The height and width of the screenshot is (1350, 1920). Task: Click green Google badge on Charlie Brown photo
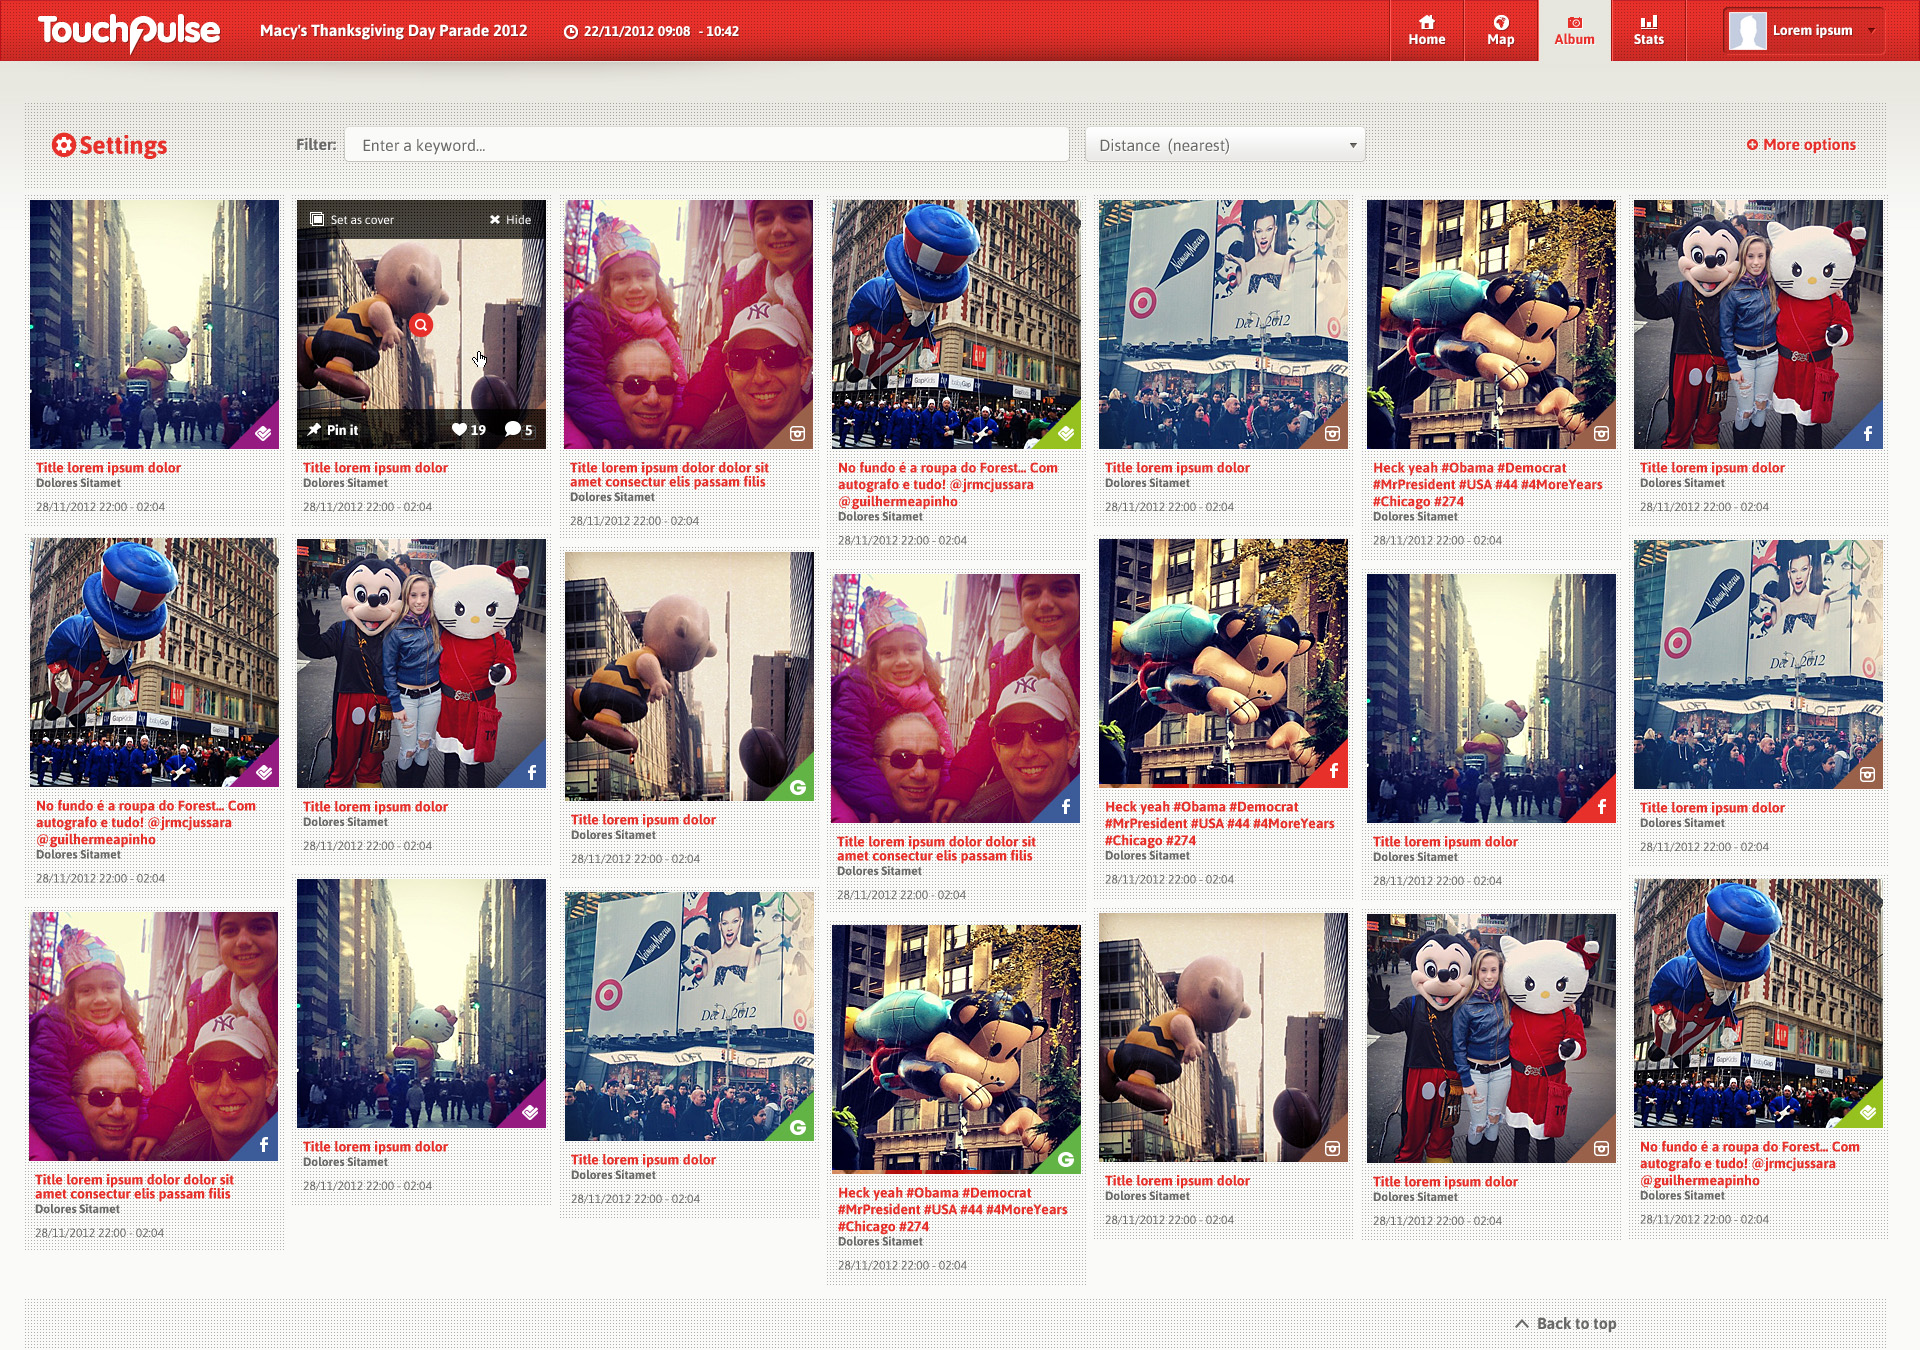797,786
